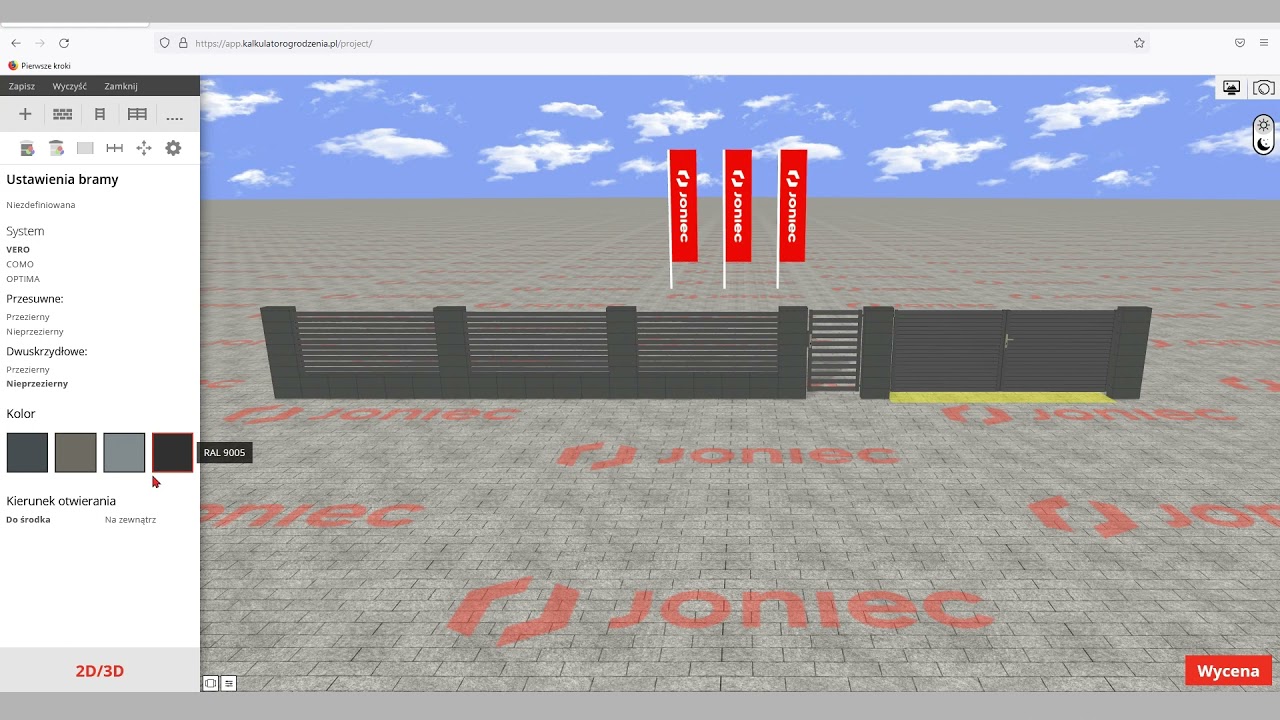Open the four-dots more tools icon

(174, 117)
